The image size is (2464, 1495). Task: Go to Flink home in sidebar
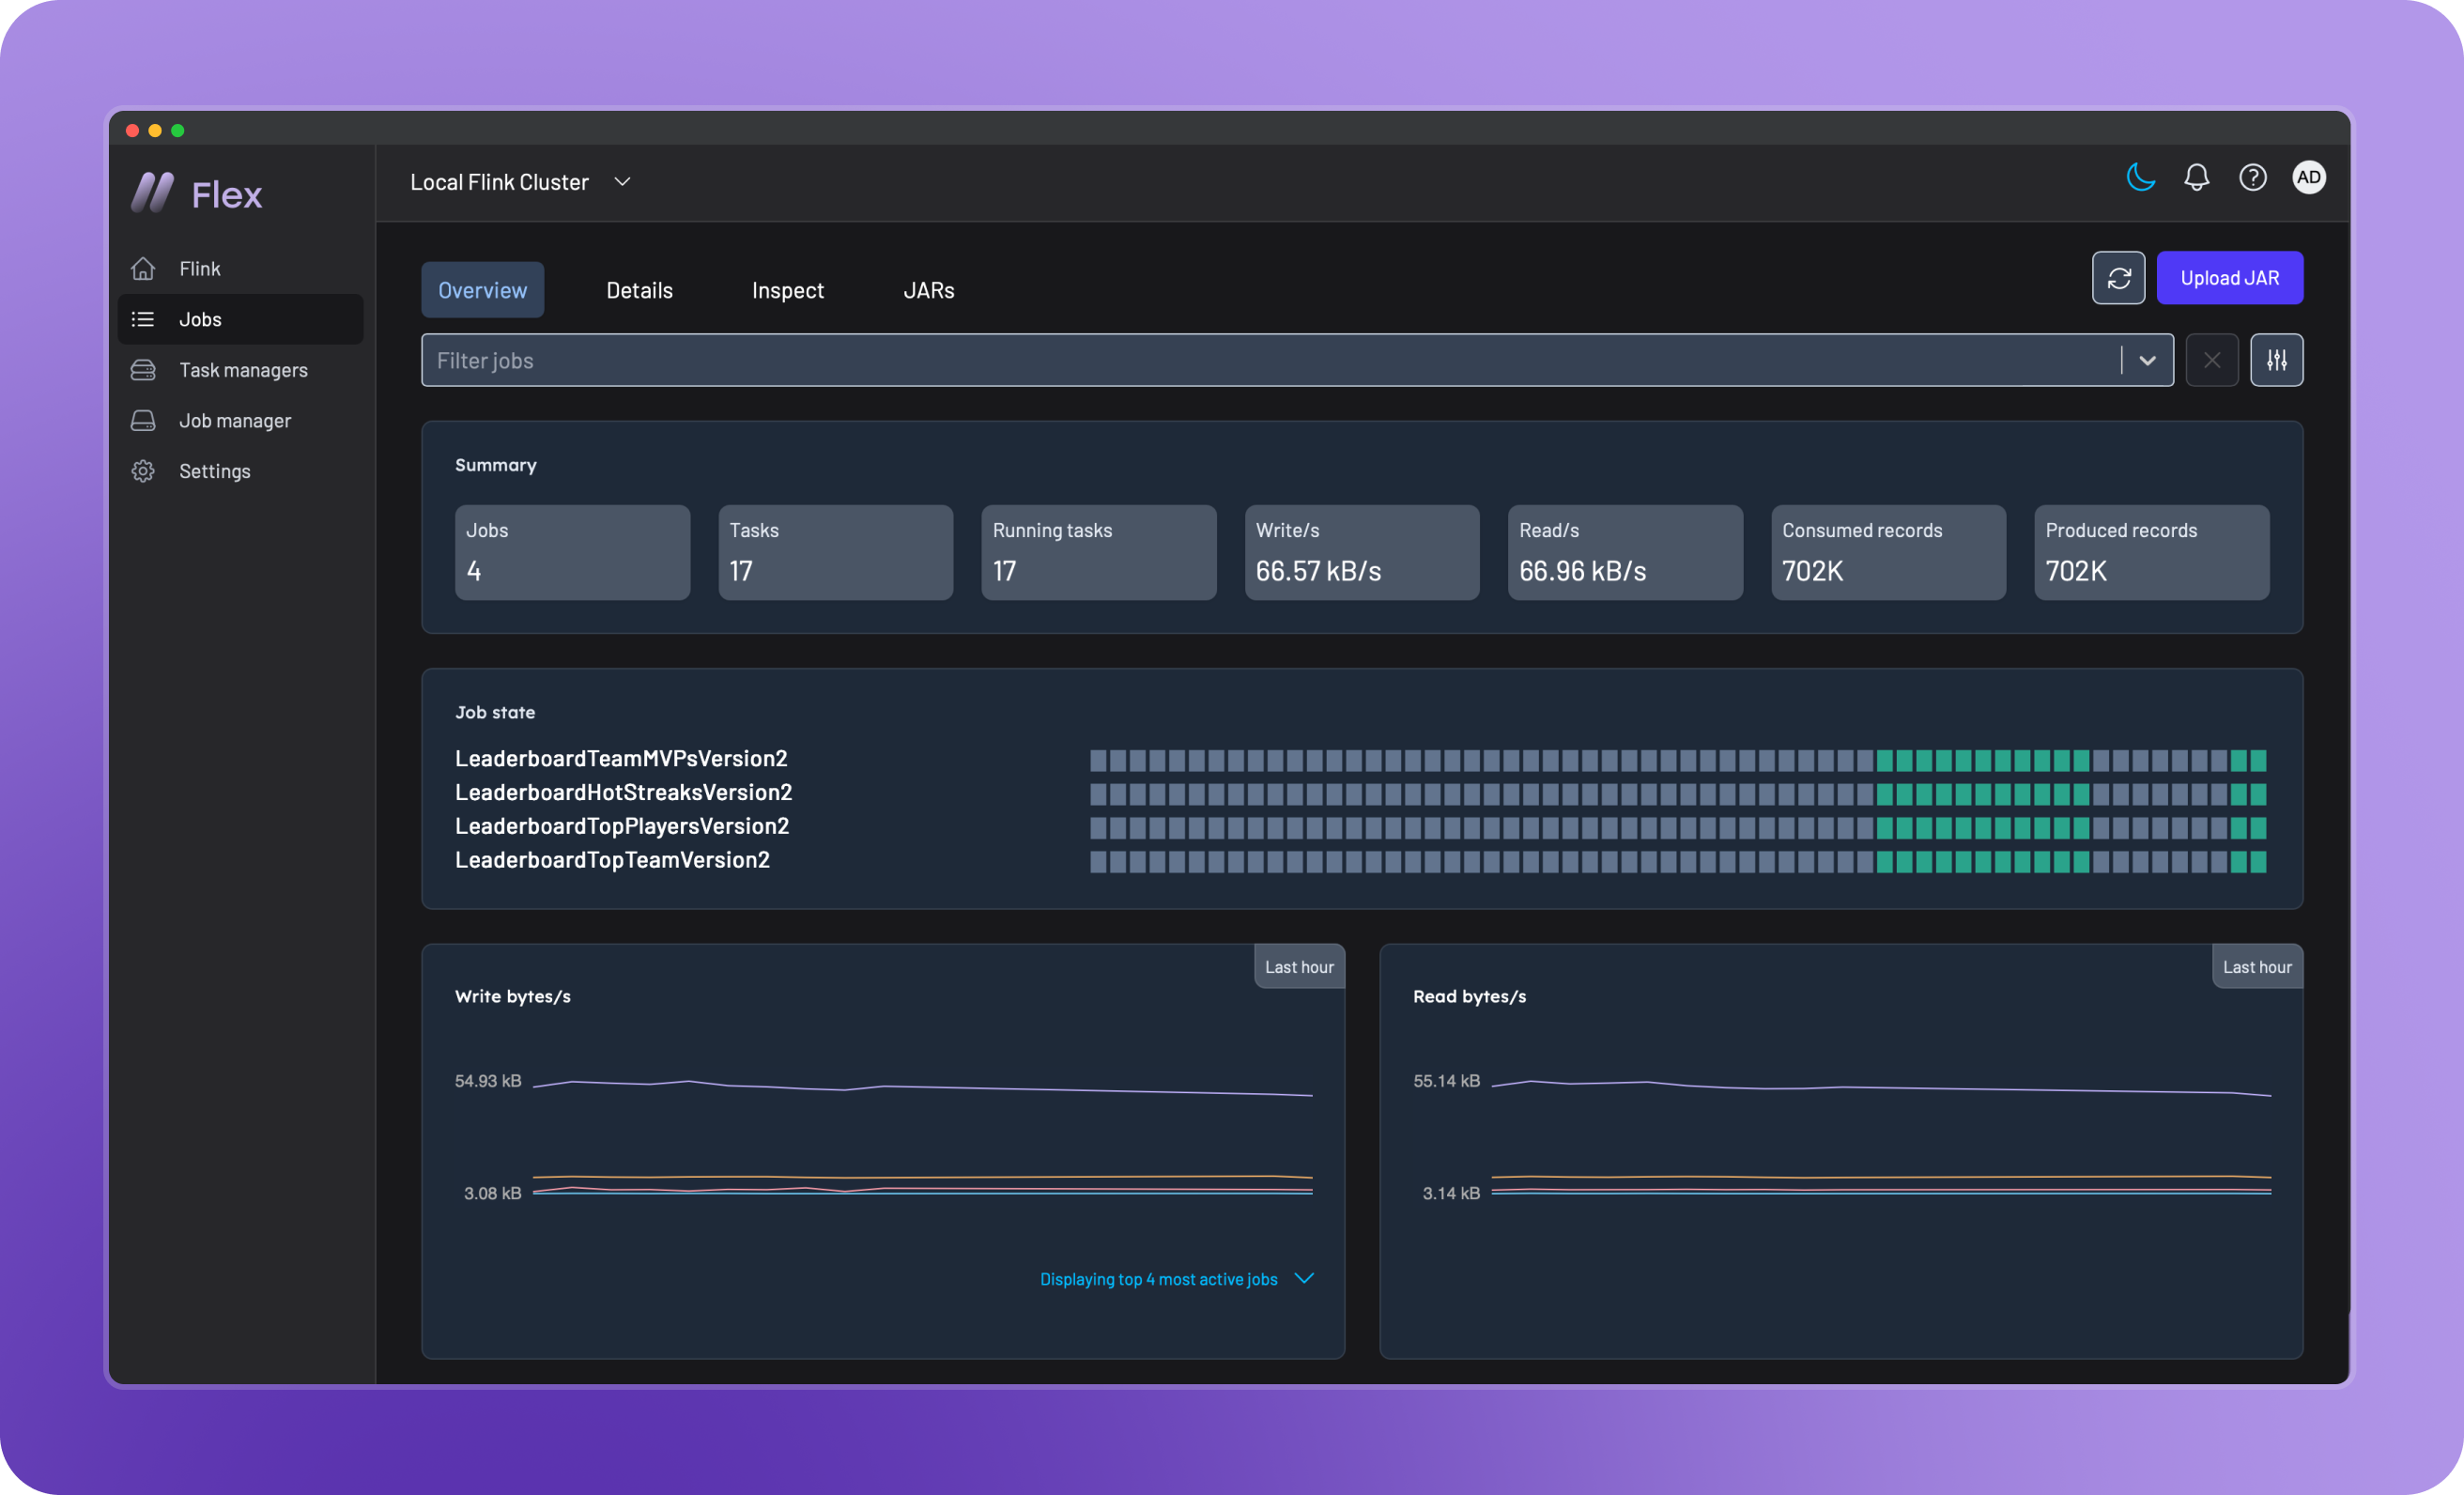(199, 268)
